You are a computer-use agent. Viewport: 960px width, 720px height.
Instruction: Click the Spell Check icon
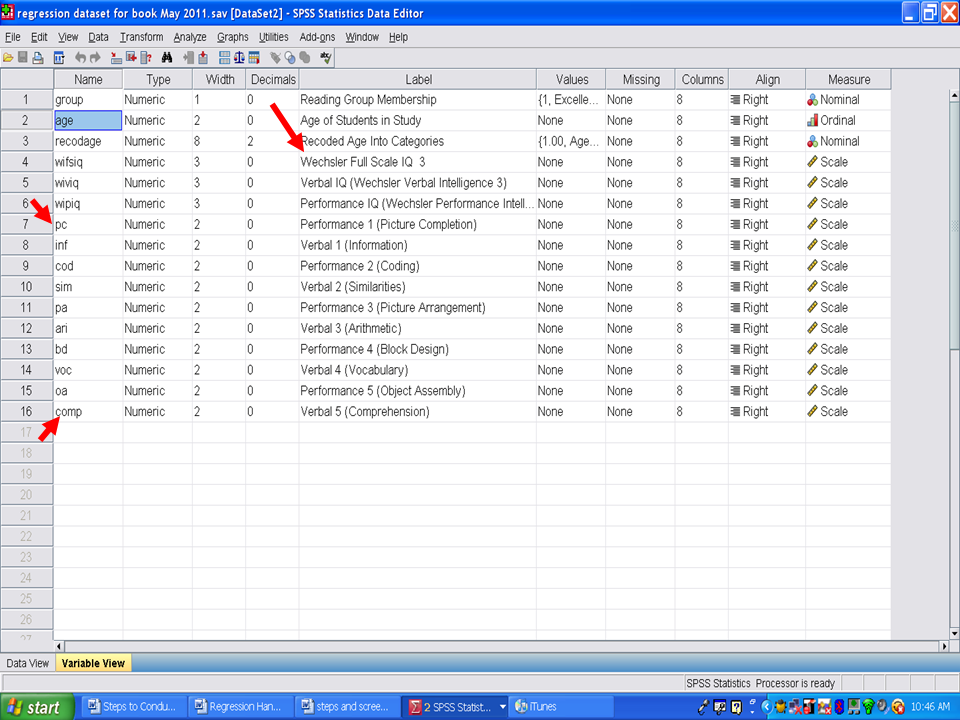[325, 58]
